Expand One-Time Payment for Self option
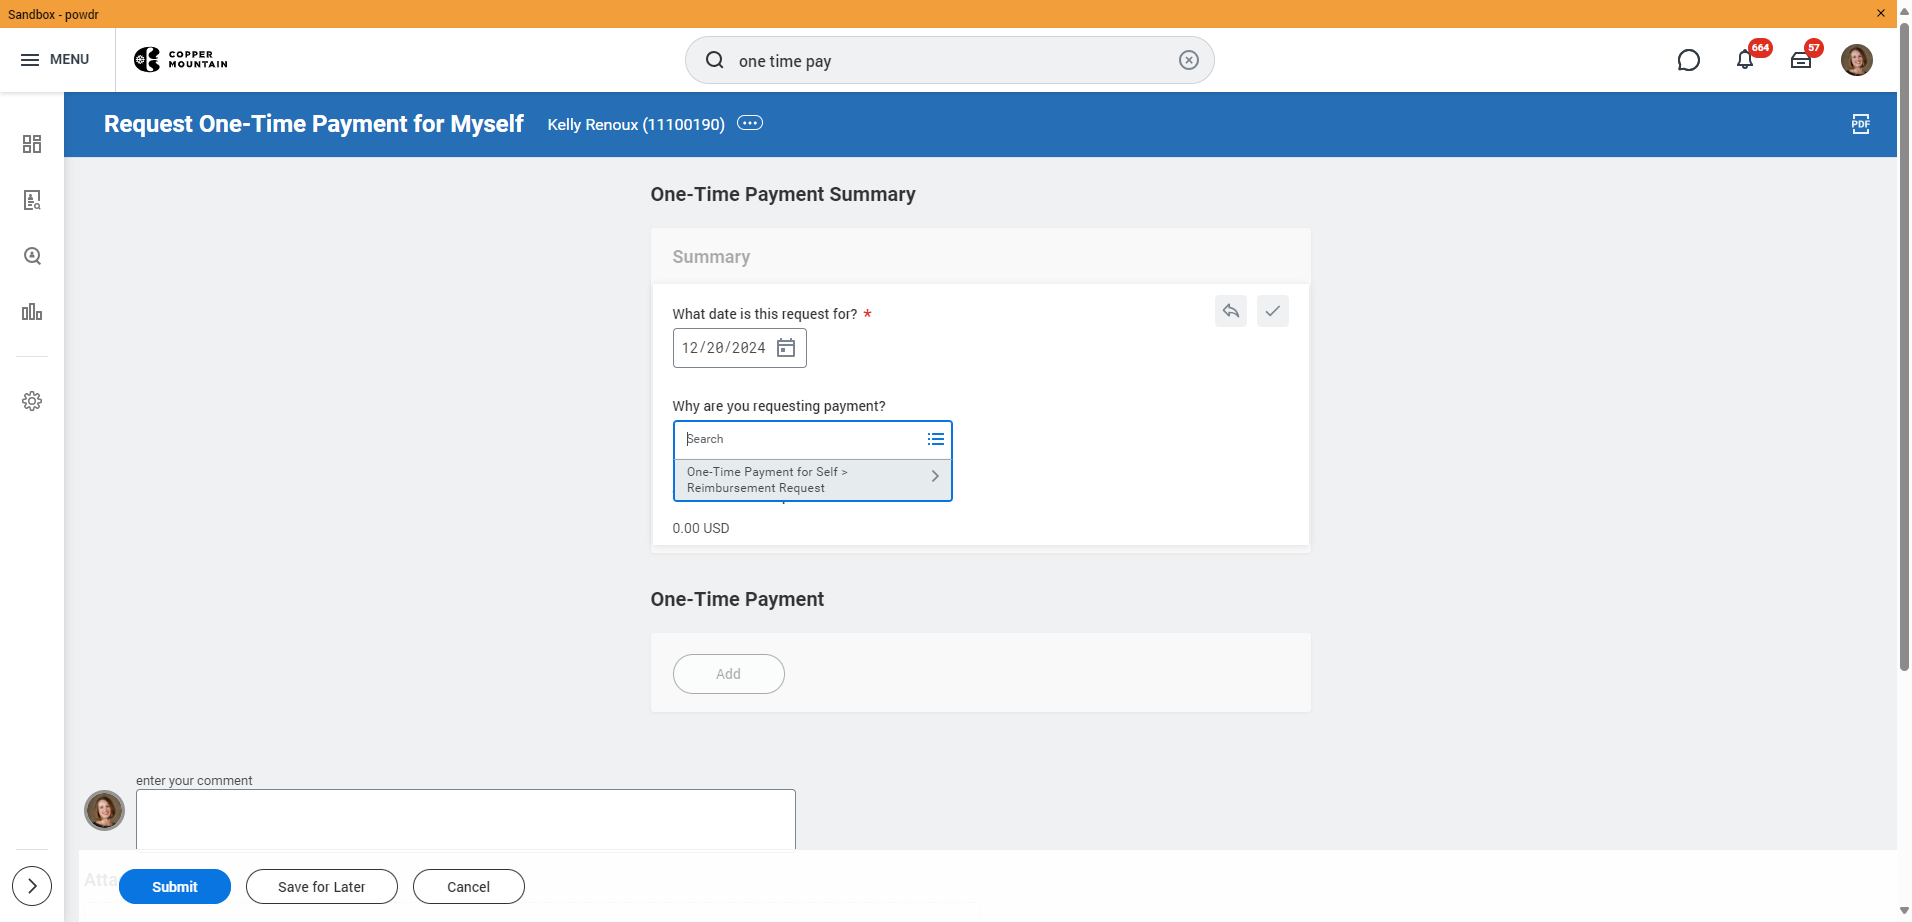Image resolution: width=1912 pixels, height=922 pixels. pos(813,480)
